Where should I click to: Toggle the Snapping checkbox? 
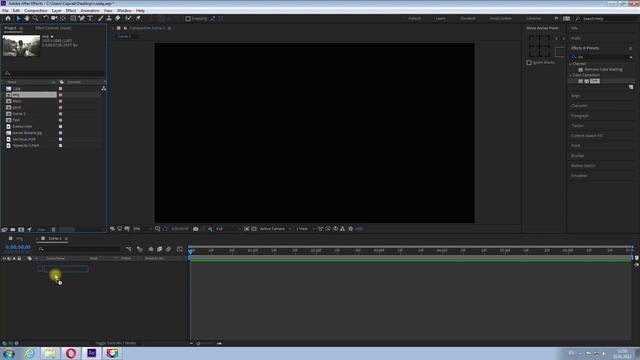[x=188, y=18]
